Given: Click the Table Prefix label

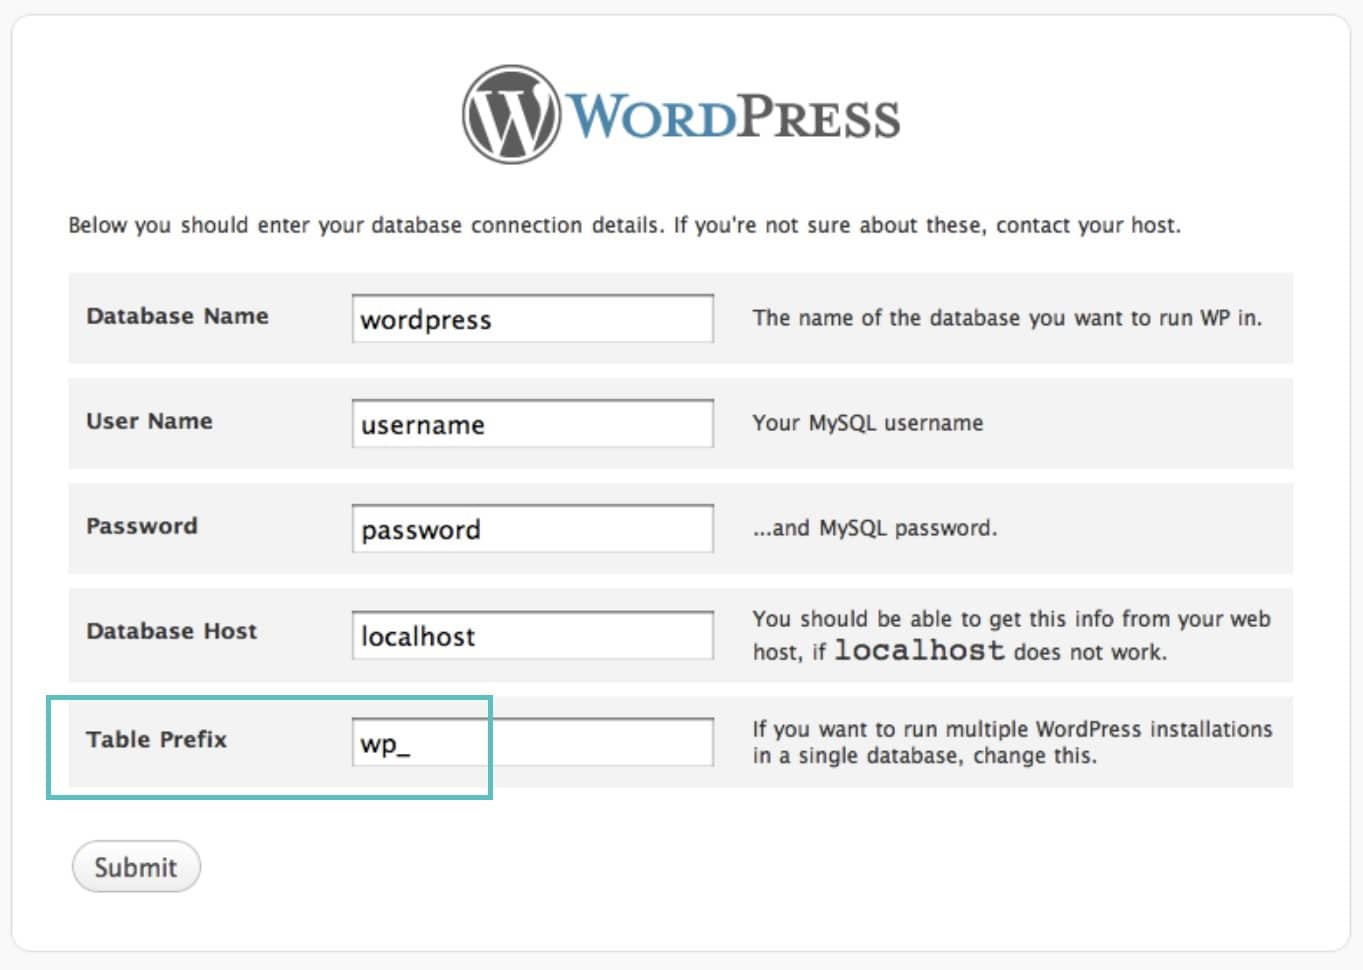Looking at the screenshot, I should tap(155, 740).
